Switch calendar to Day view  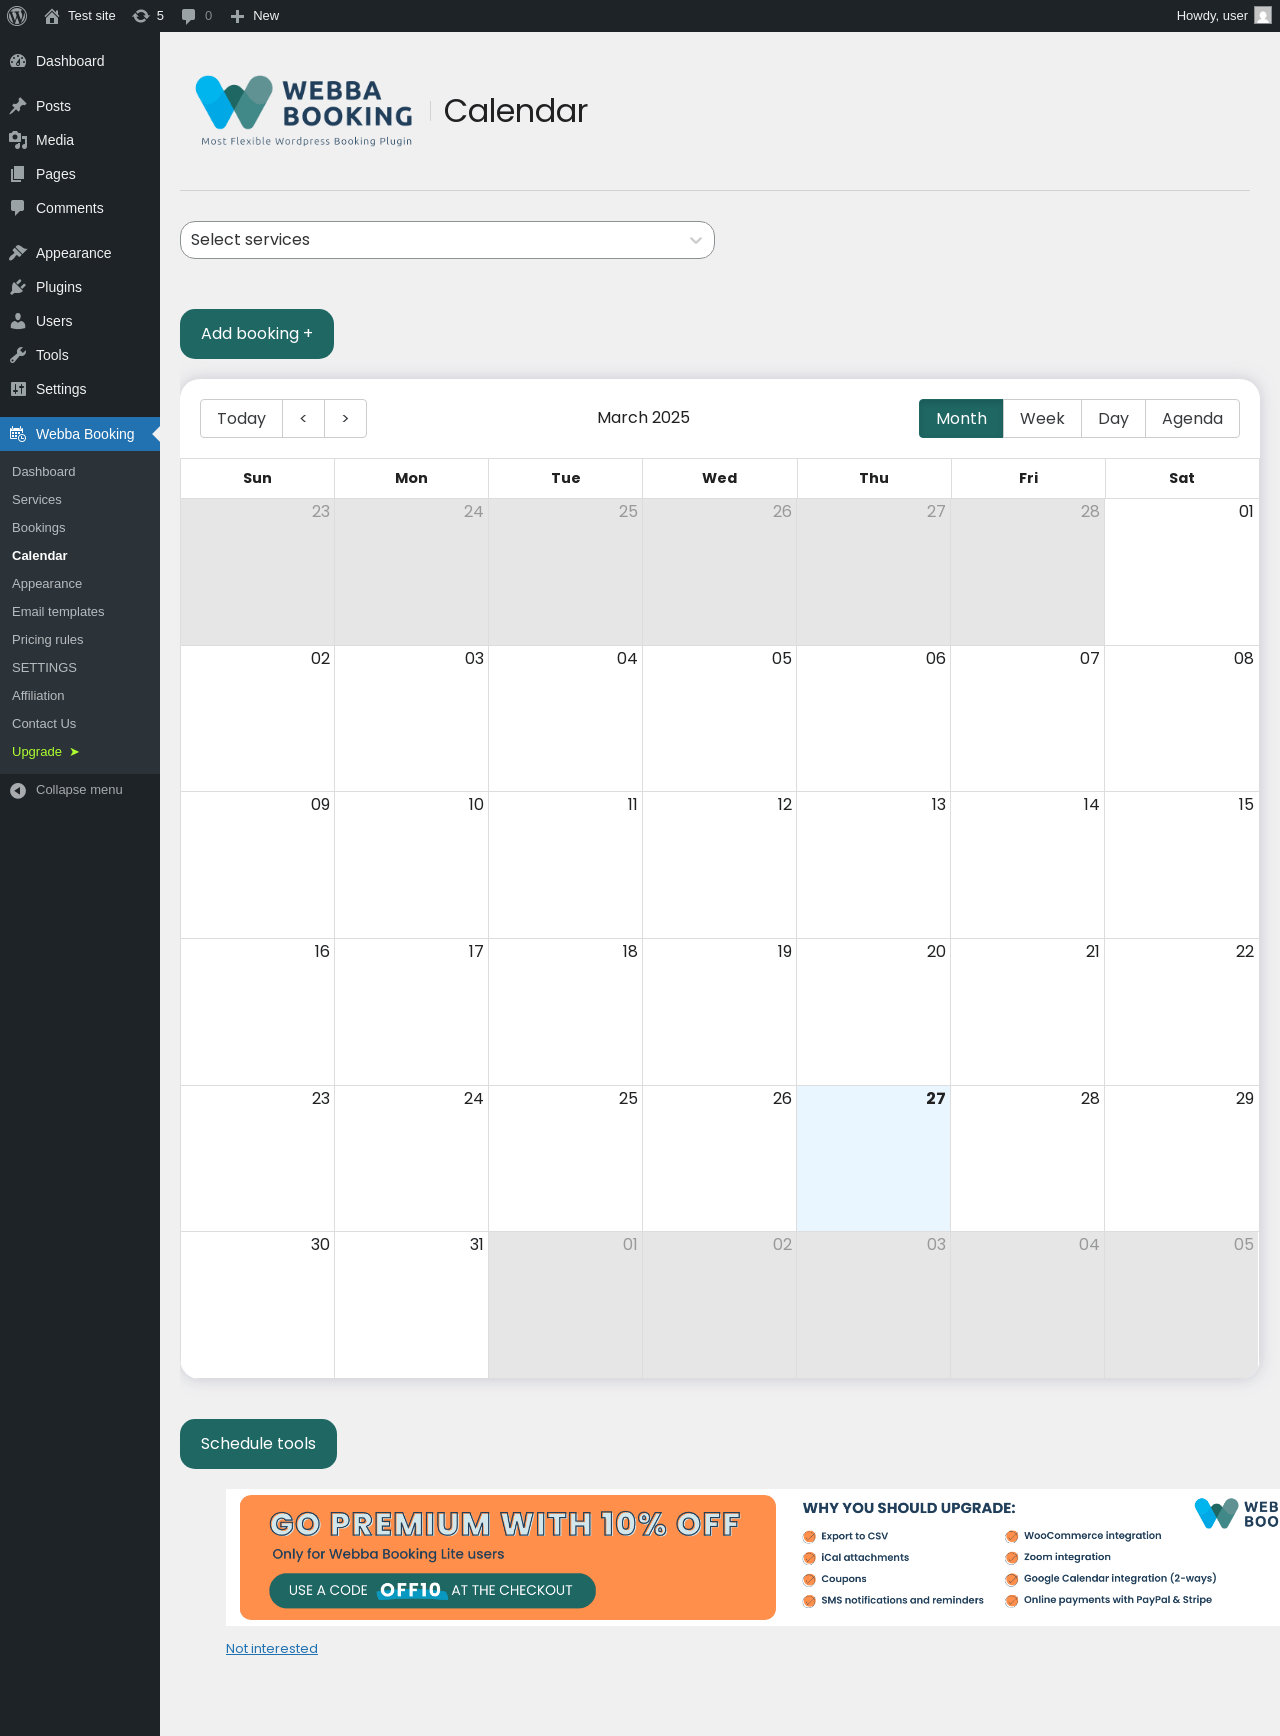[x=1113, y=419]
